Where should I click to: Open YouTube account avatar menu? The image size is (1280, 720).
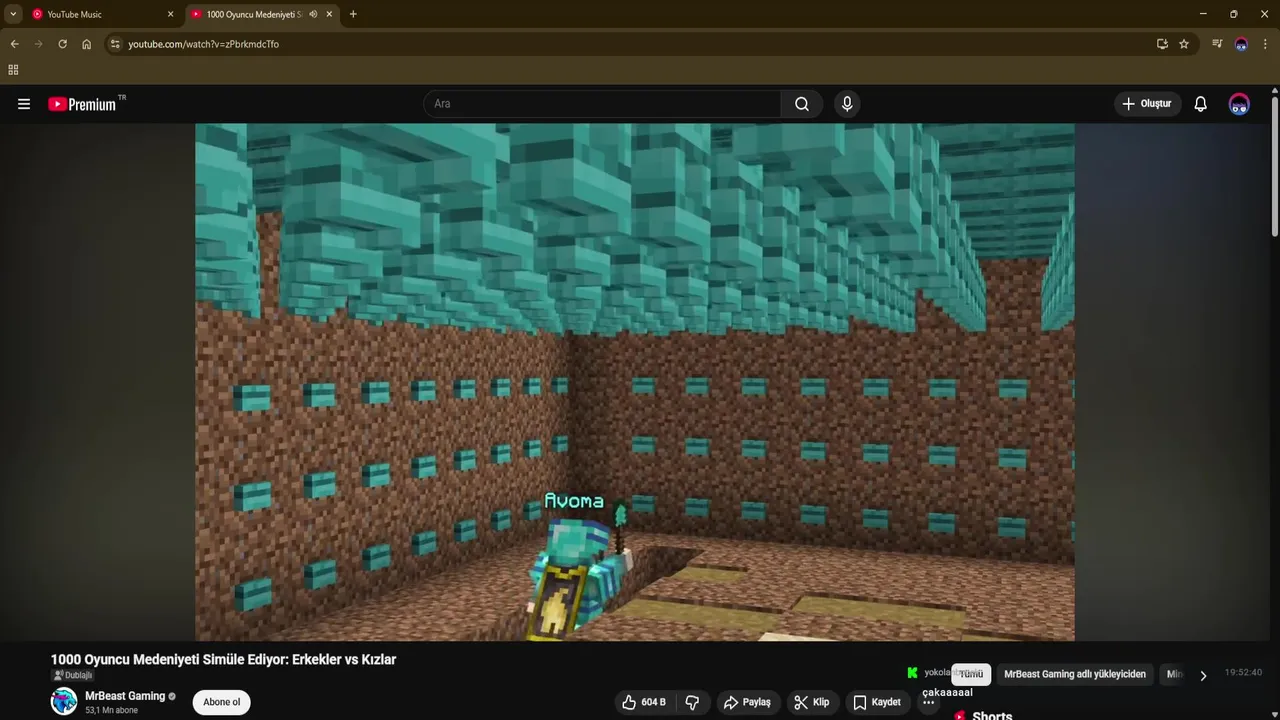(x=1239, y=104)
